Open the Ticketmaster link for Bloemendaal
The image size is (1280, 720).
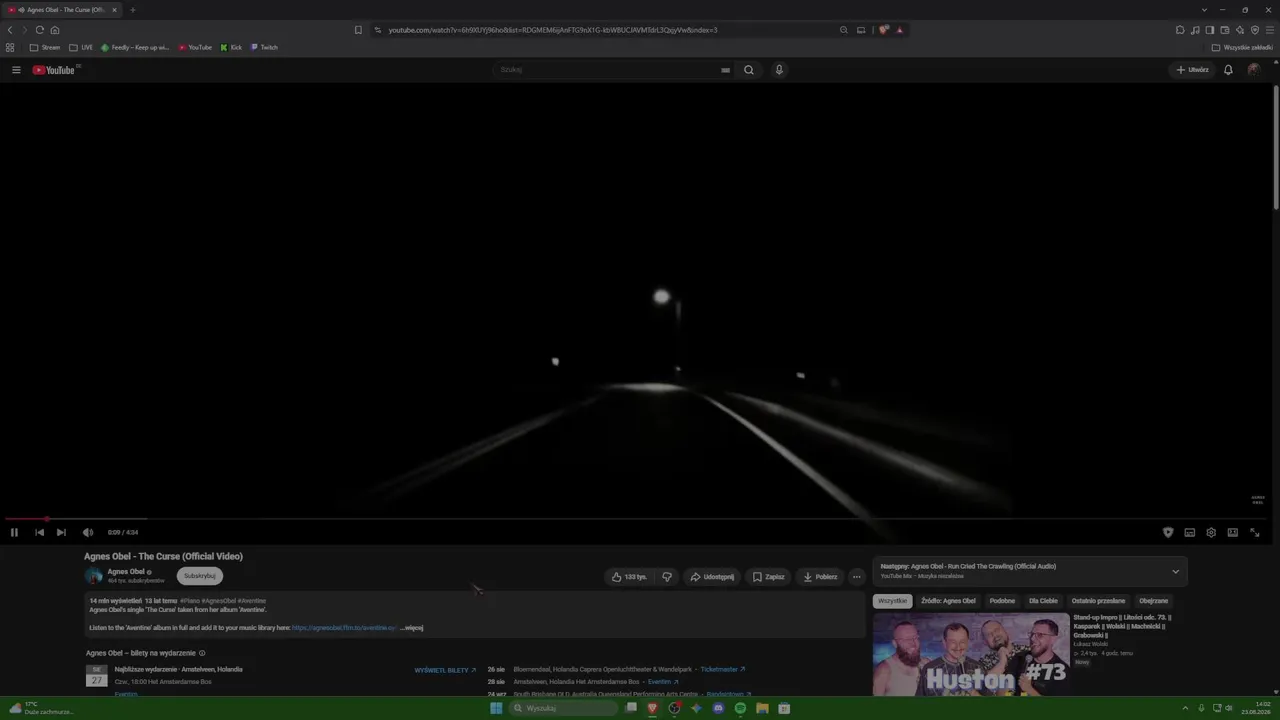723,669
